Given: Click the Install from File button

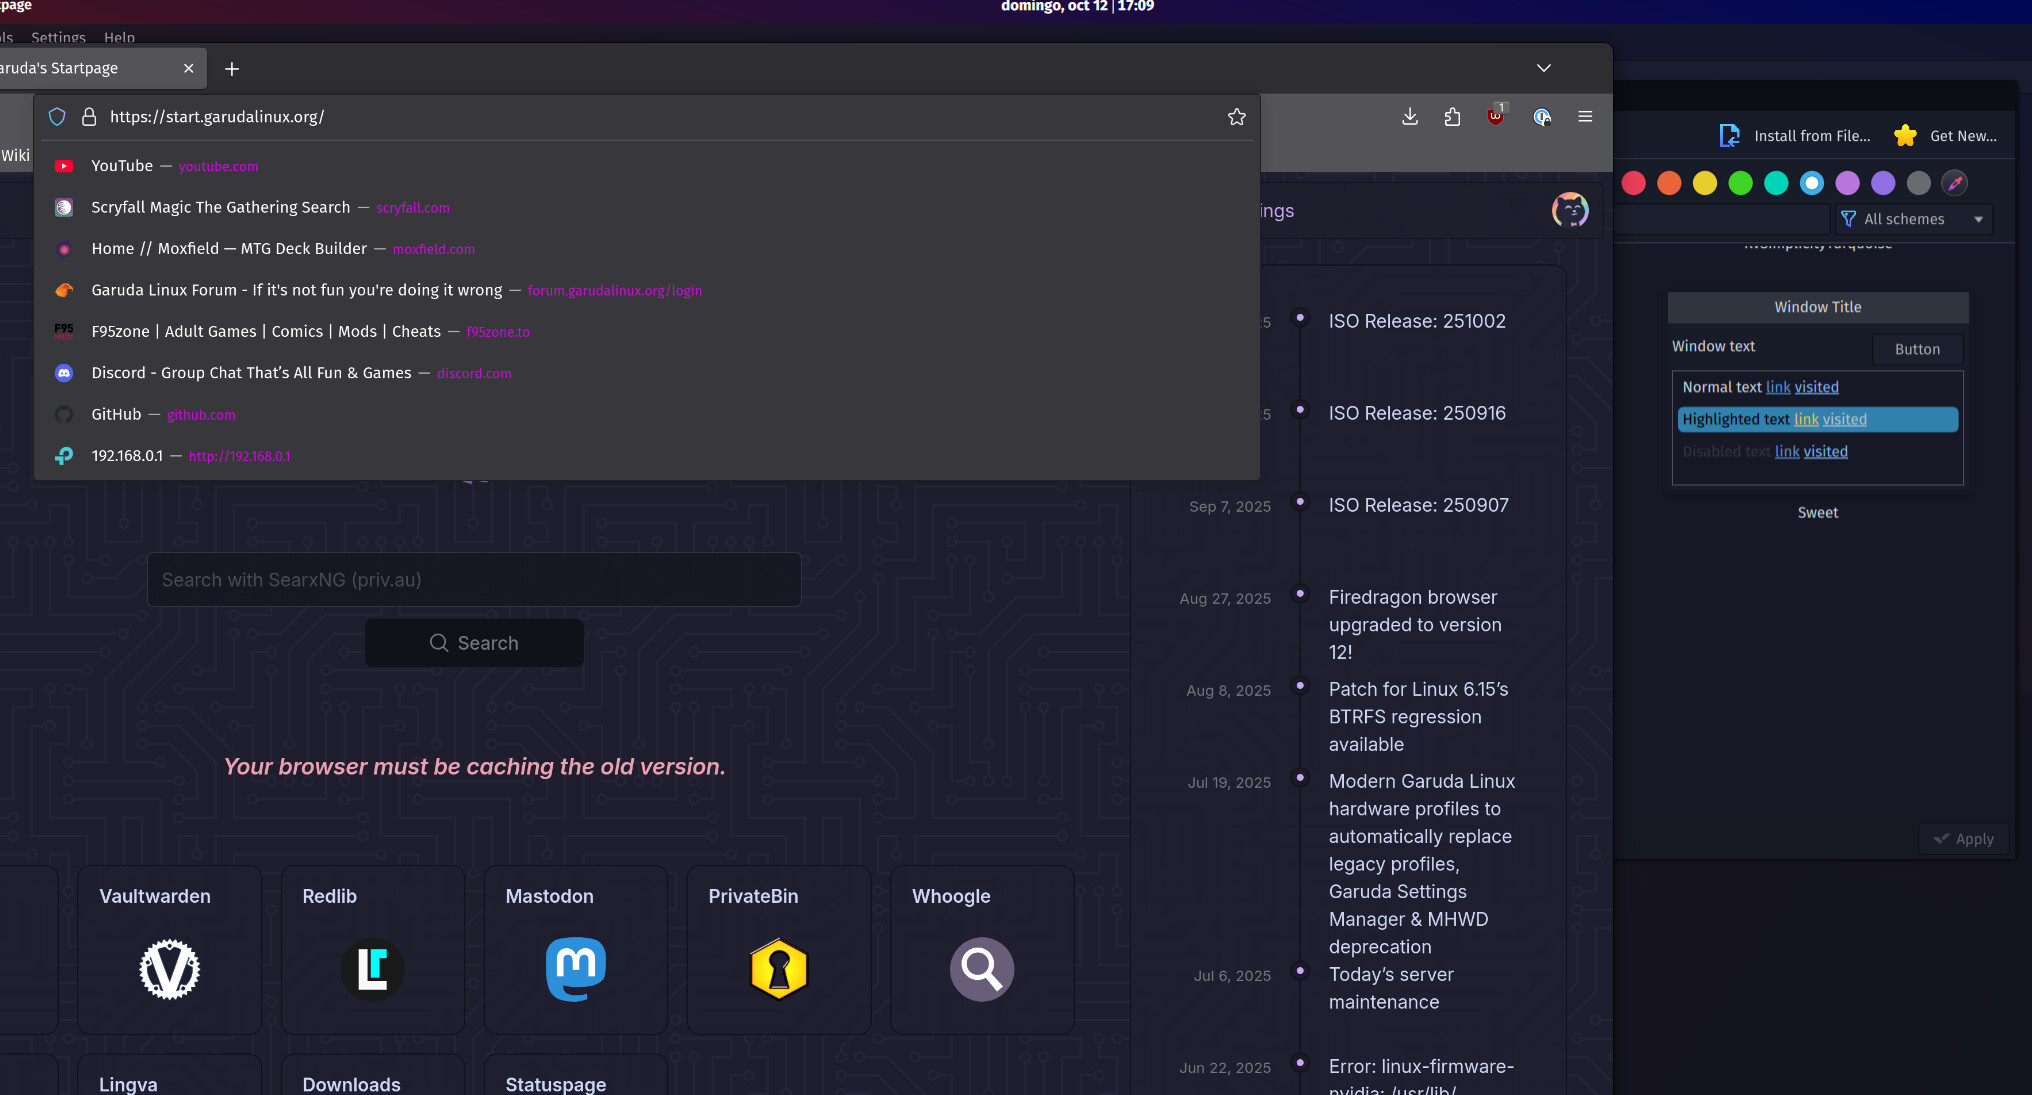Looking at the screenshot, I should coord(1796,136).
